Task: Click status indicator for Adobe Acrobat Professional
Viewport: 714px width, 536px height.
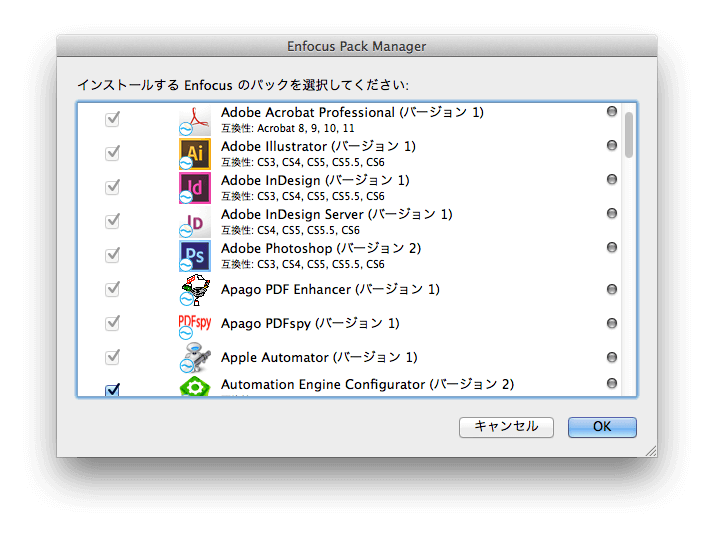Action: pos(612,112)
